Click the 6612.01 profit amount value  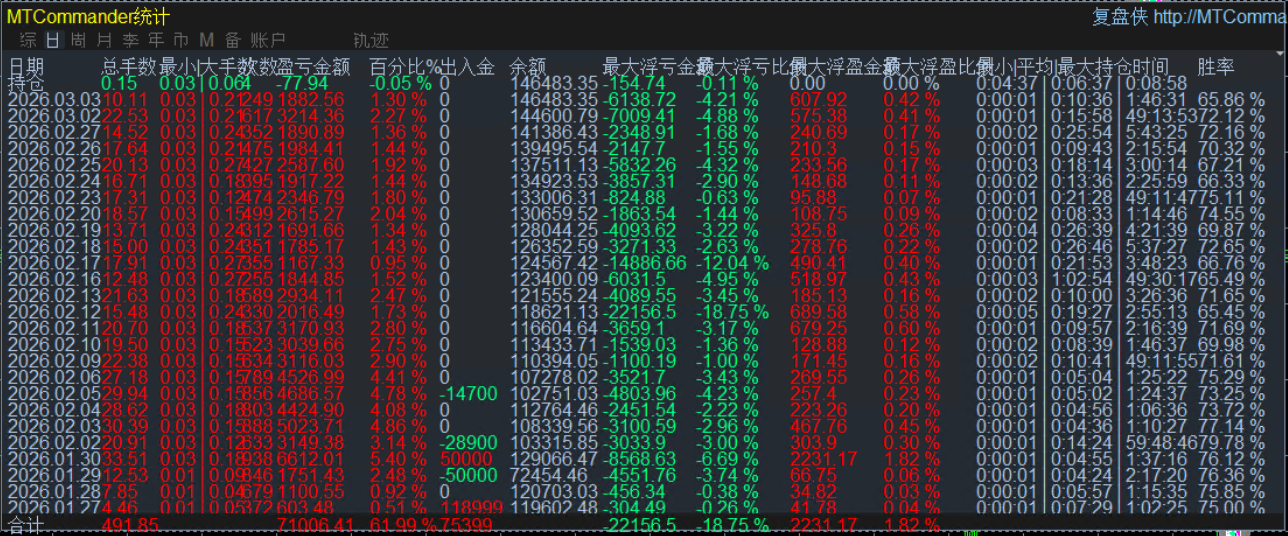click(x=311, y=457)
